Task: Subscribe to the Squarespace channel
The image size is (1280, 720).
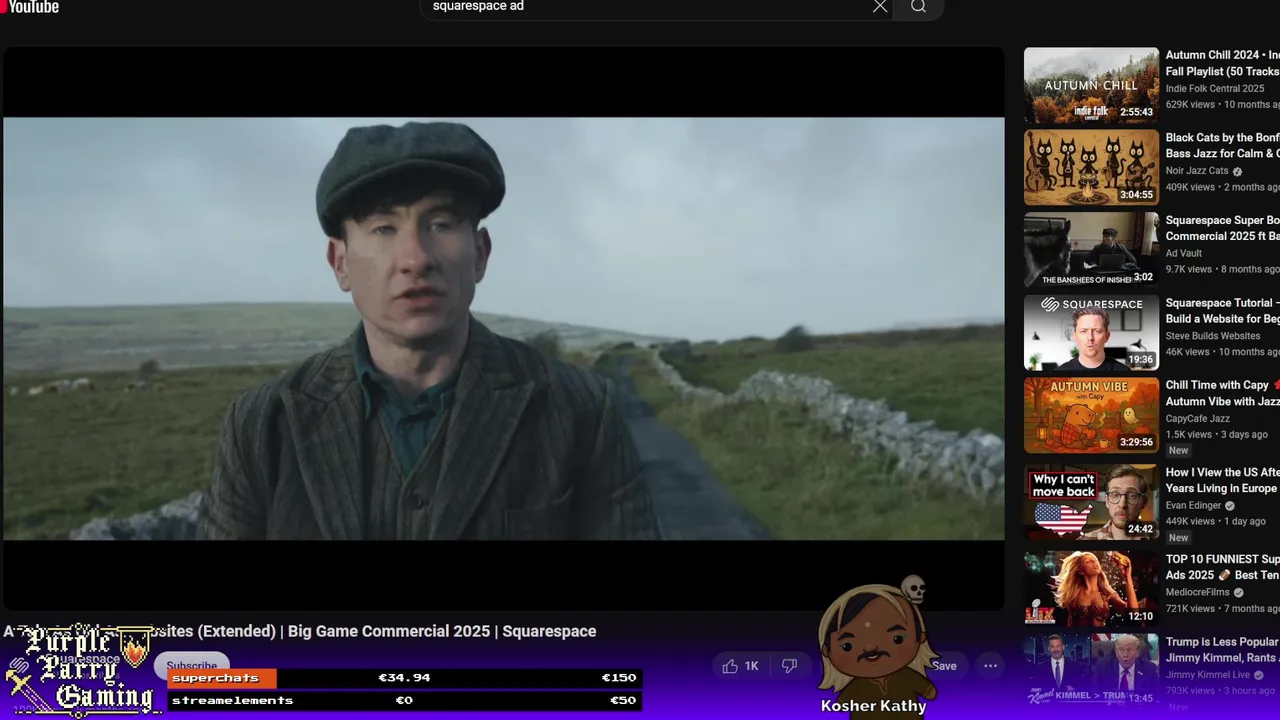Action: pyautogui.click(x=192, y=666)
